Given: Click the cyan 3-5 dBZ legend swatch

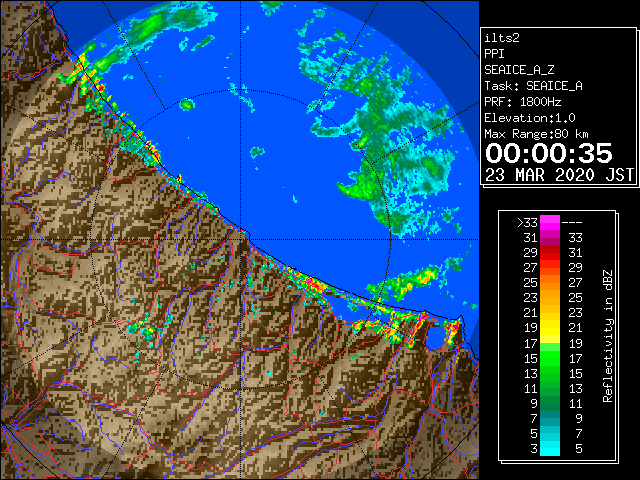Looking at the screenshot, I should tap(550, 448).
